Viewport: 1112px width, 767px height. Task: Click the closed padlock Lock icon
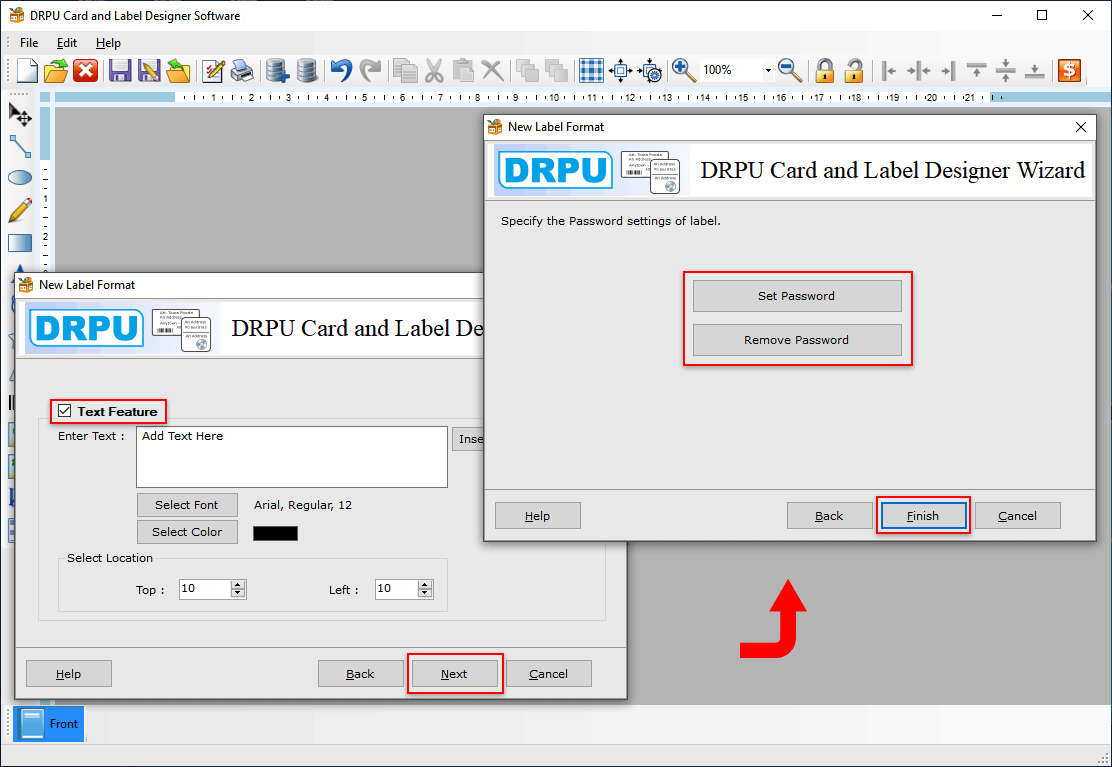point(824,70)
